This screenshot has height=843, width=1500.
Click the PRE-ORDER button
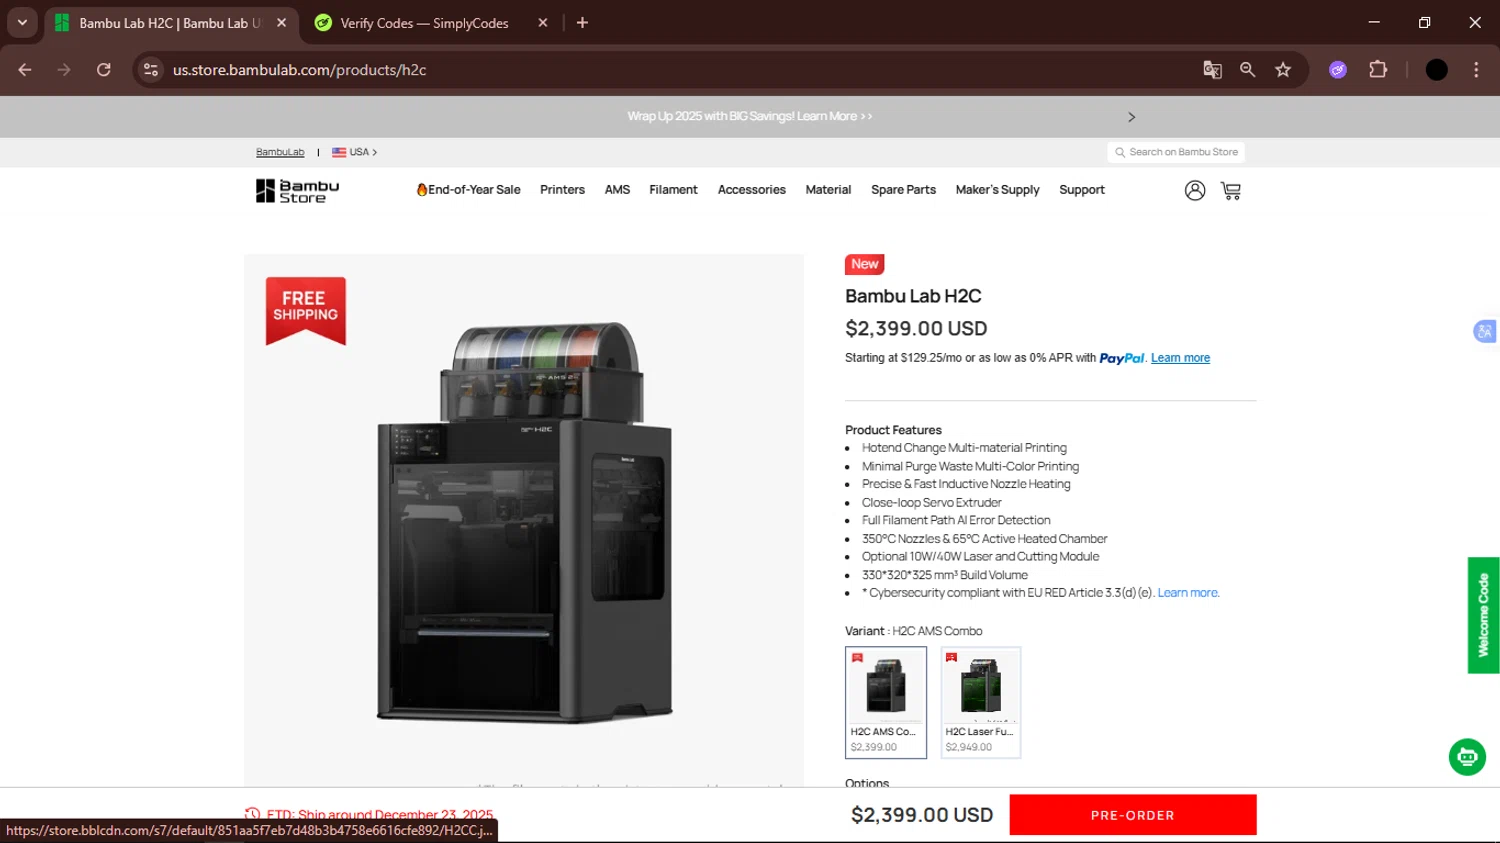click(1133, 815)
